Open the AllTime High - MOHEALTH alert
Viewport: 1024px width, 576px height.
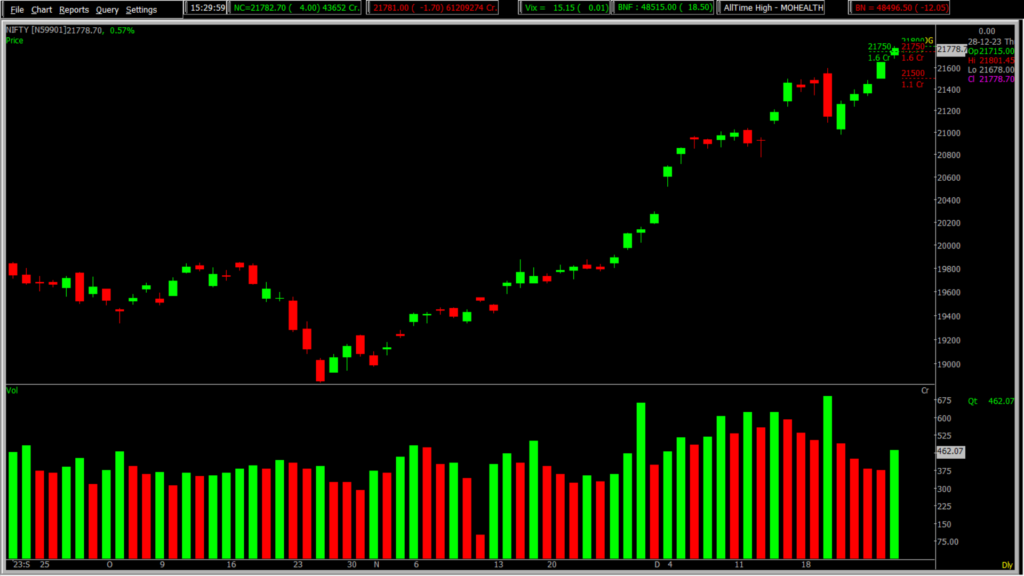tap(781, 8)
